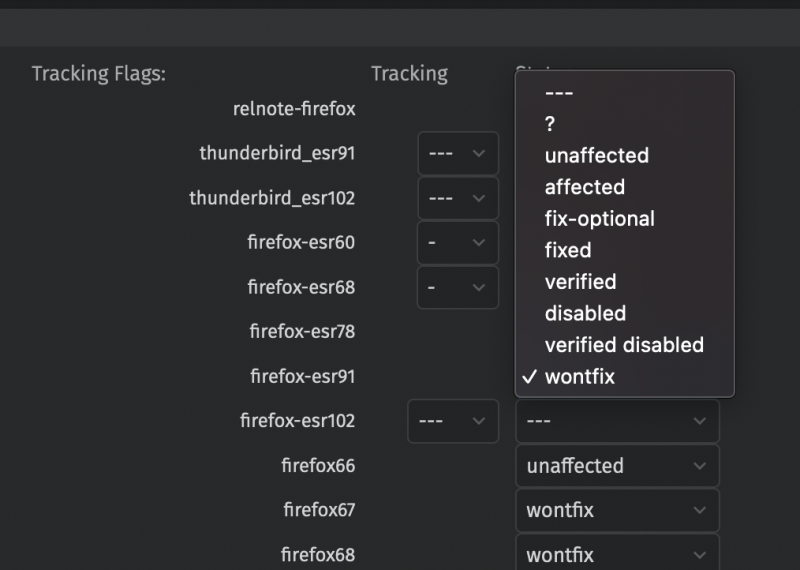Screen dimensions: 800x570
Task: Click the 'firefox-esr78' flag label
Action: pyautogui.click(x=302, y=332)
